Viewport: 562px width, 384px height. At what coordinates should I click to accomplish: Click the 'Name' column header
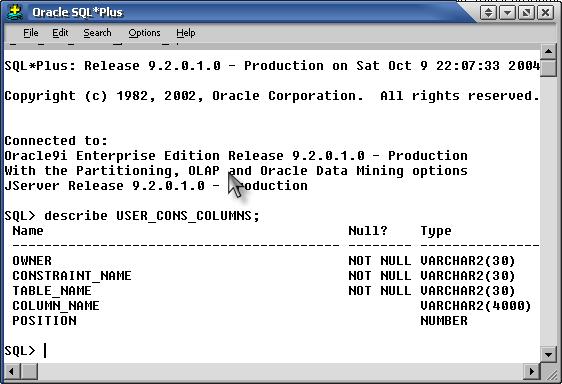[28, 231]
